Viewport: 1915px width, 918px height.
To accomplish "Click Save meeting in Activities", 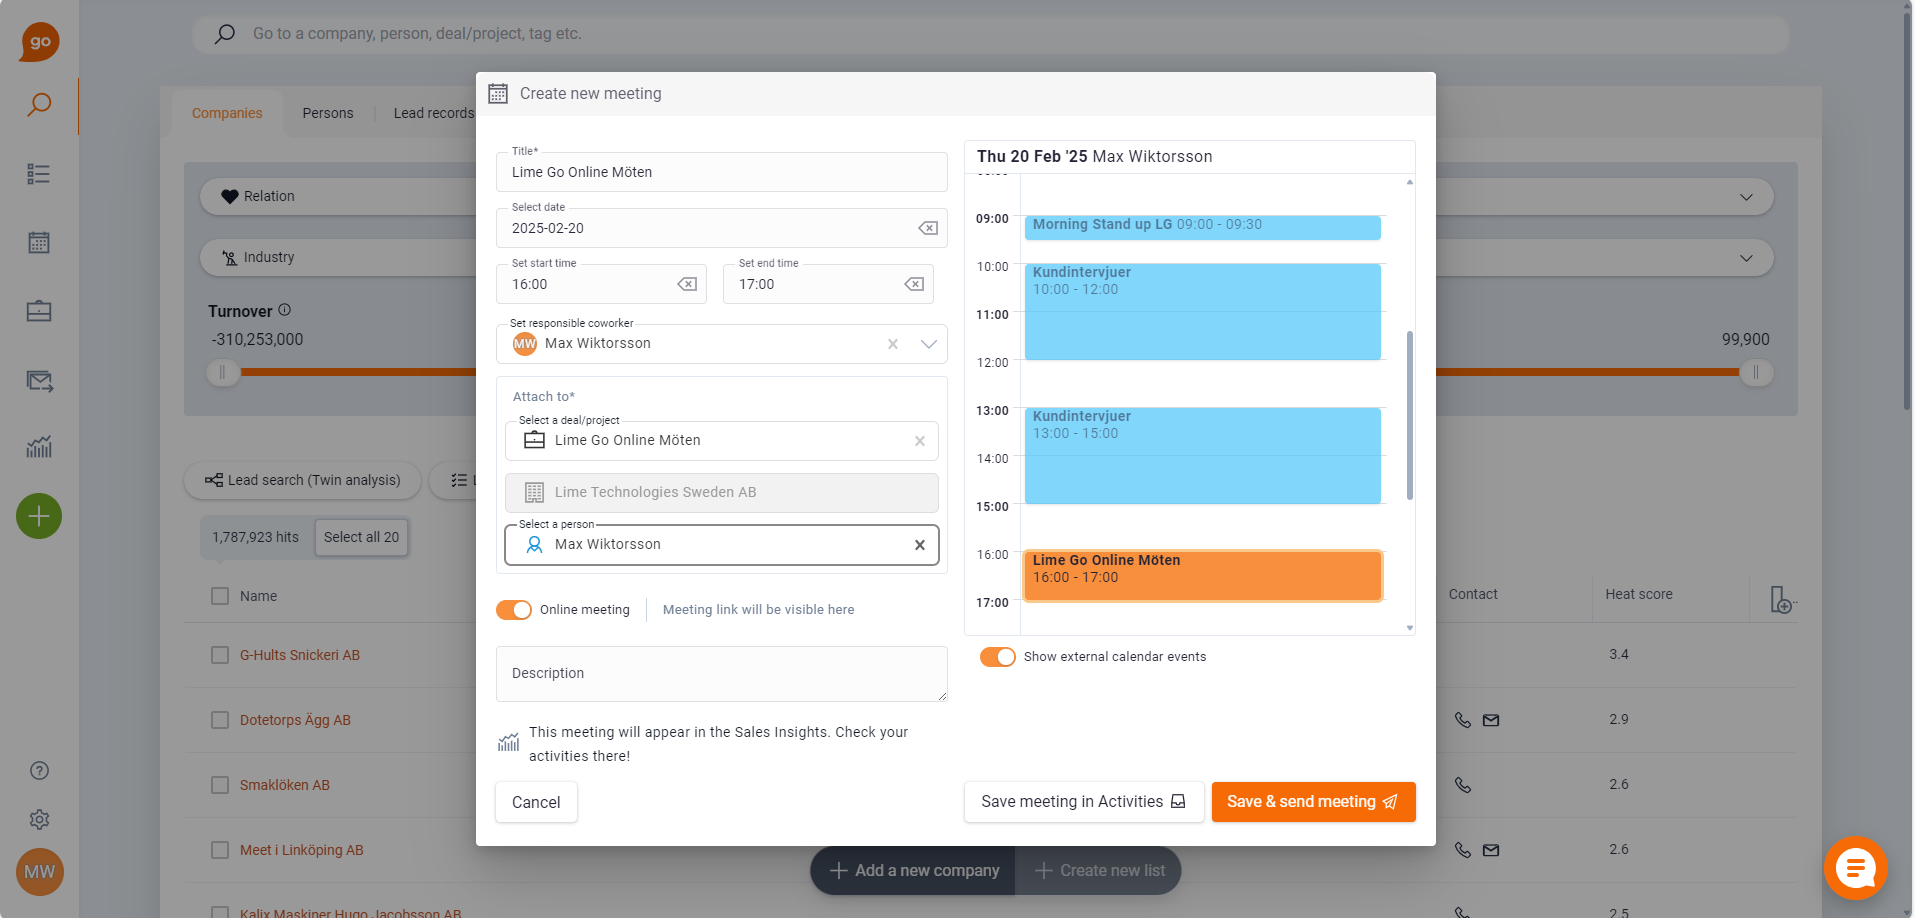I will click(1084, 802).
